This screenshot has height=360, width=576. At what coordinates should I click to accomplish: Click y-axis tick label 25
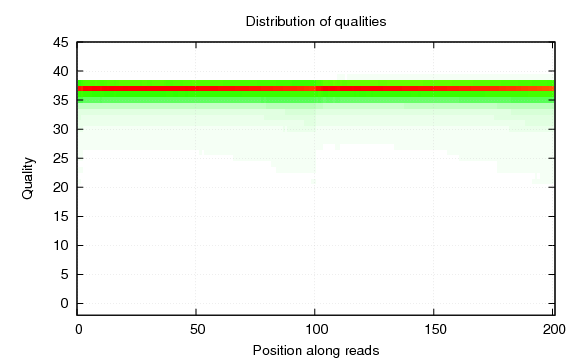61,158
